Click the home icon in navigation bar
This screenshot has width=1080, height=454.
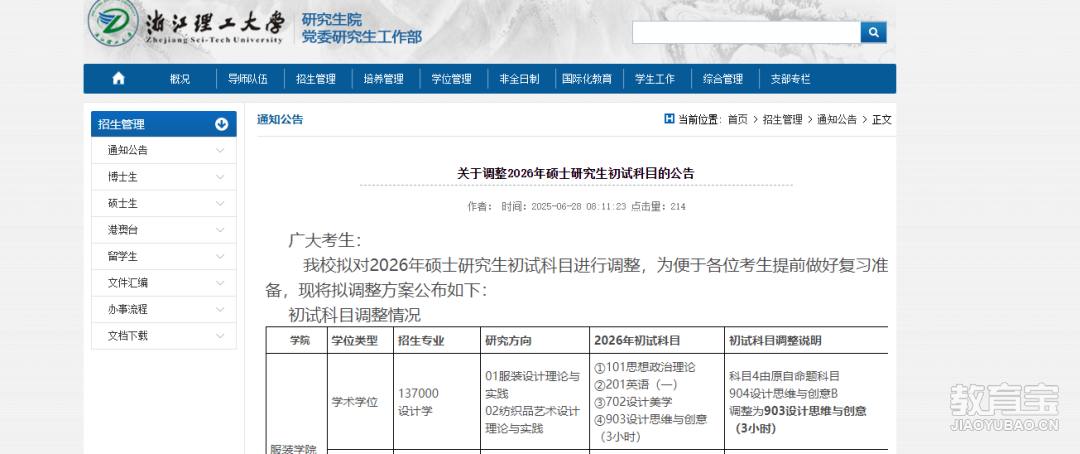click(x=119, y=79)
